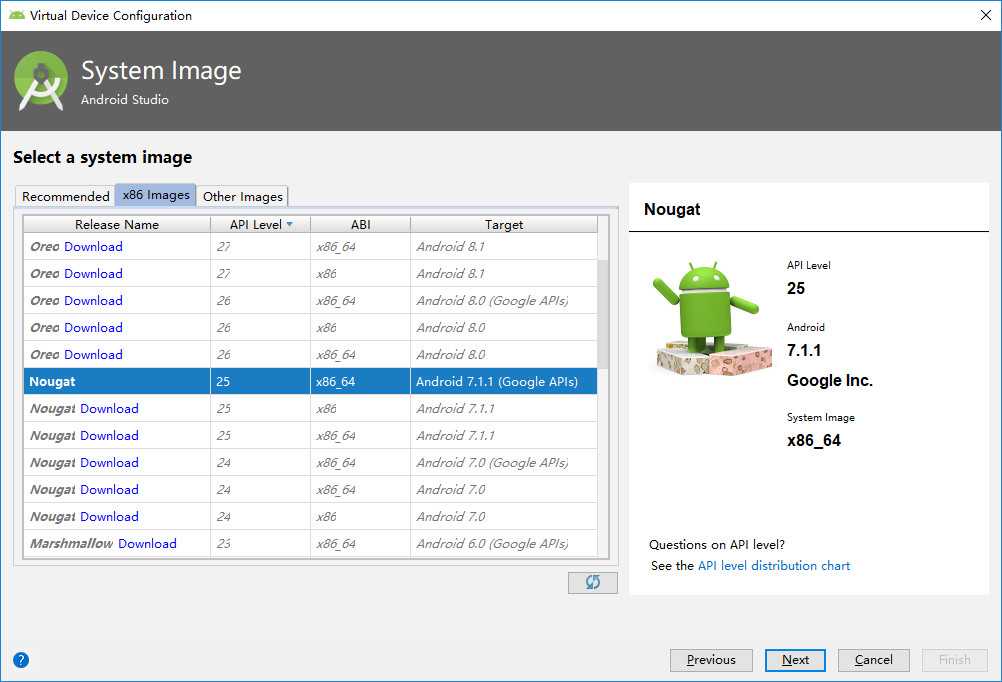Download Oreo API 26 plain x86 Android 8.0
Image resolution: width=1002 pixels, height=682 pixels.
[93, 327]
